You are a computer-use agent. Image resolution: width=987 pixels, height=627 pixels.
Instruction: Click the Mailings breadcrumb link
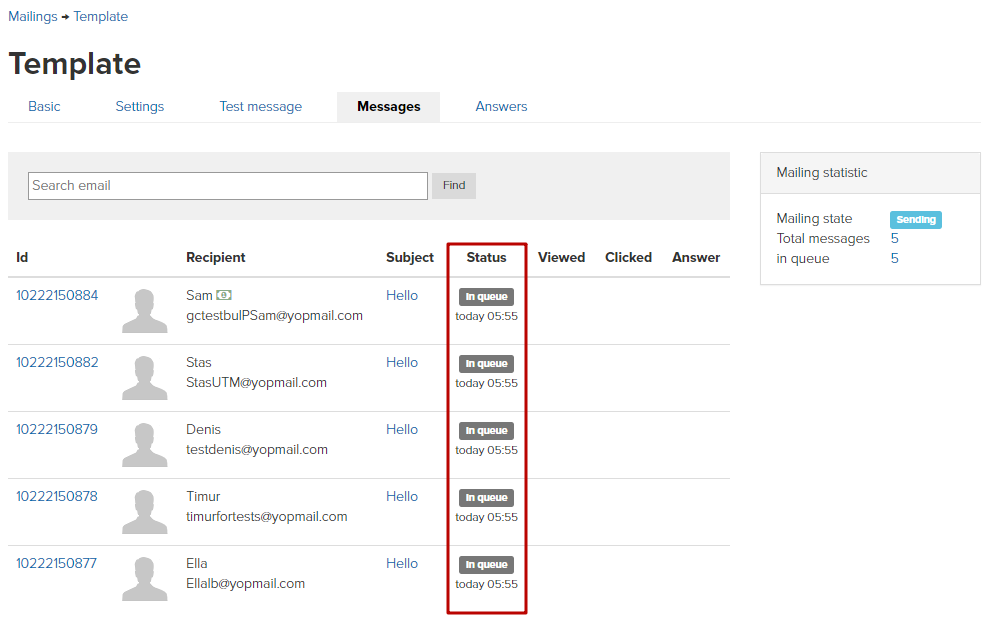pos(33,16)
